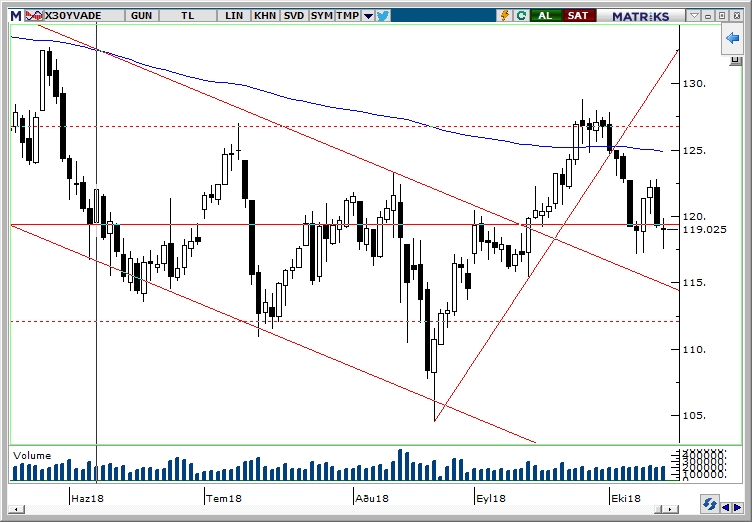Click the red SAT sell button
The image size is (752, 522).
click(x=578, y=16)
